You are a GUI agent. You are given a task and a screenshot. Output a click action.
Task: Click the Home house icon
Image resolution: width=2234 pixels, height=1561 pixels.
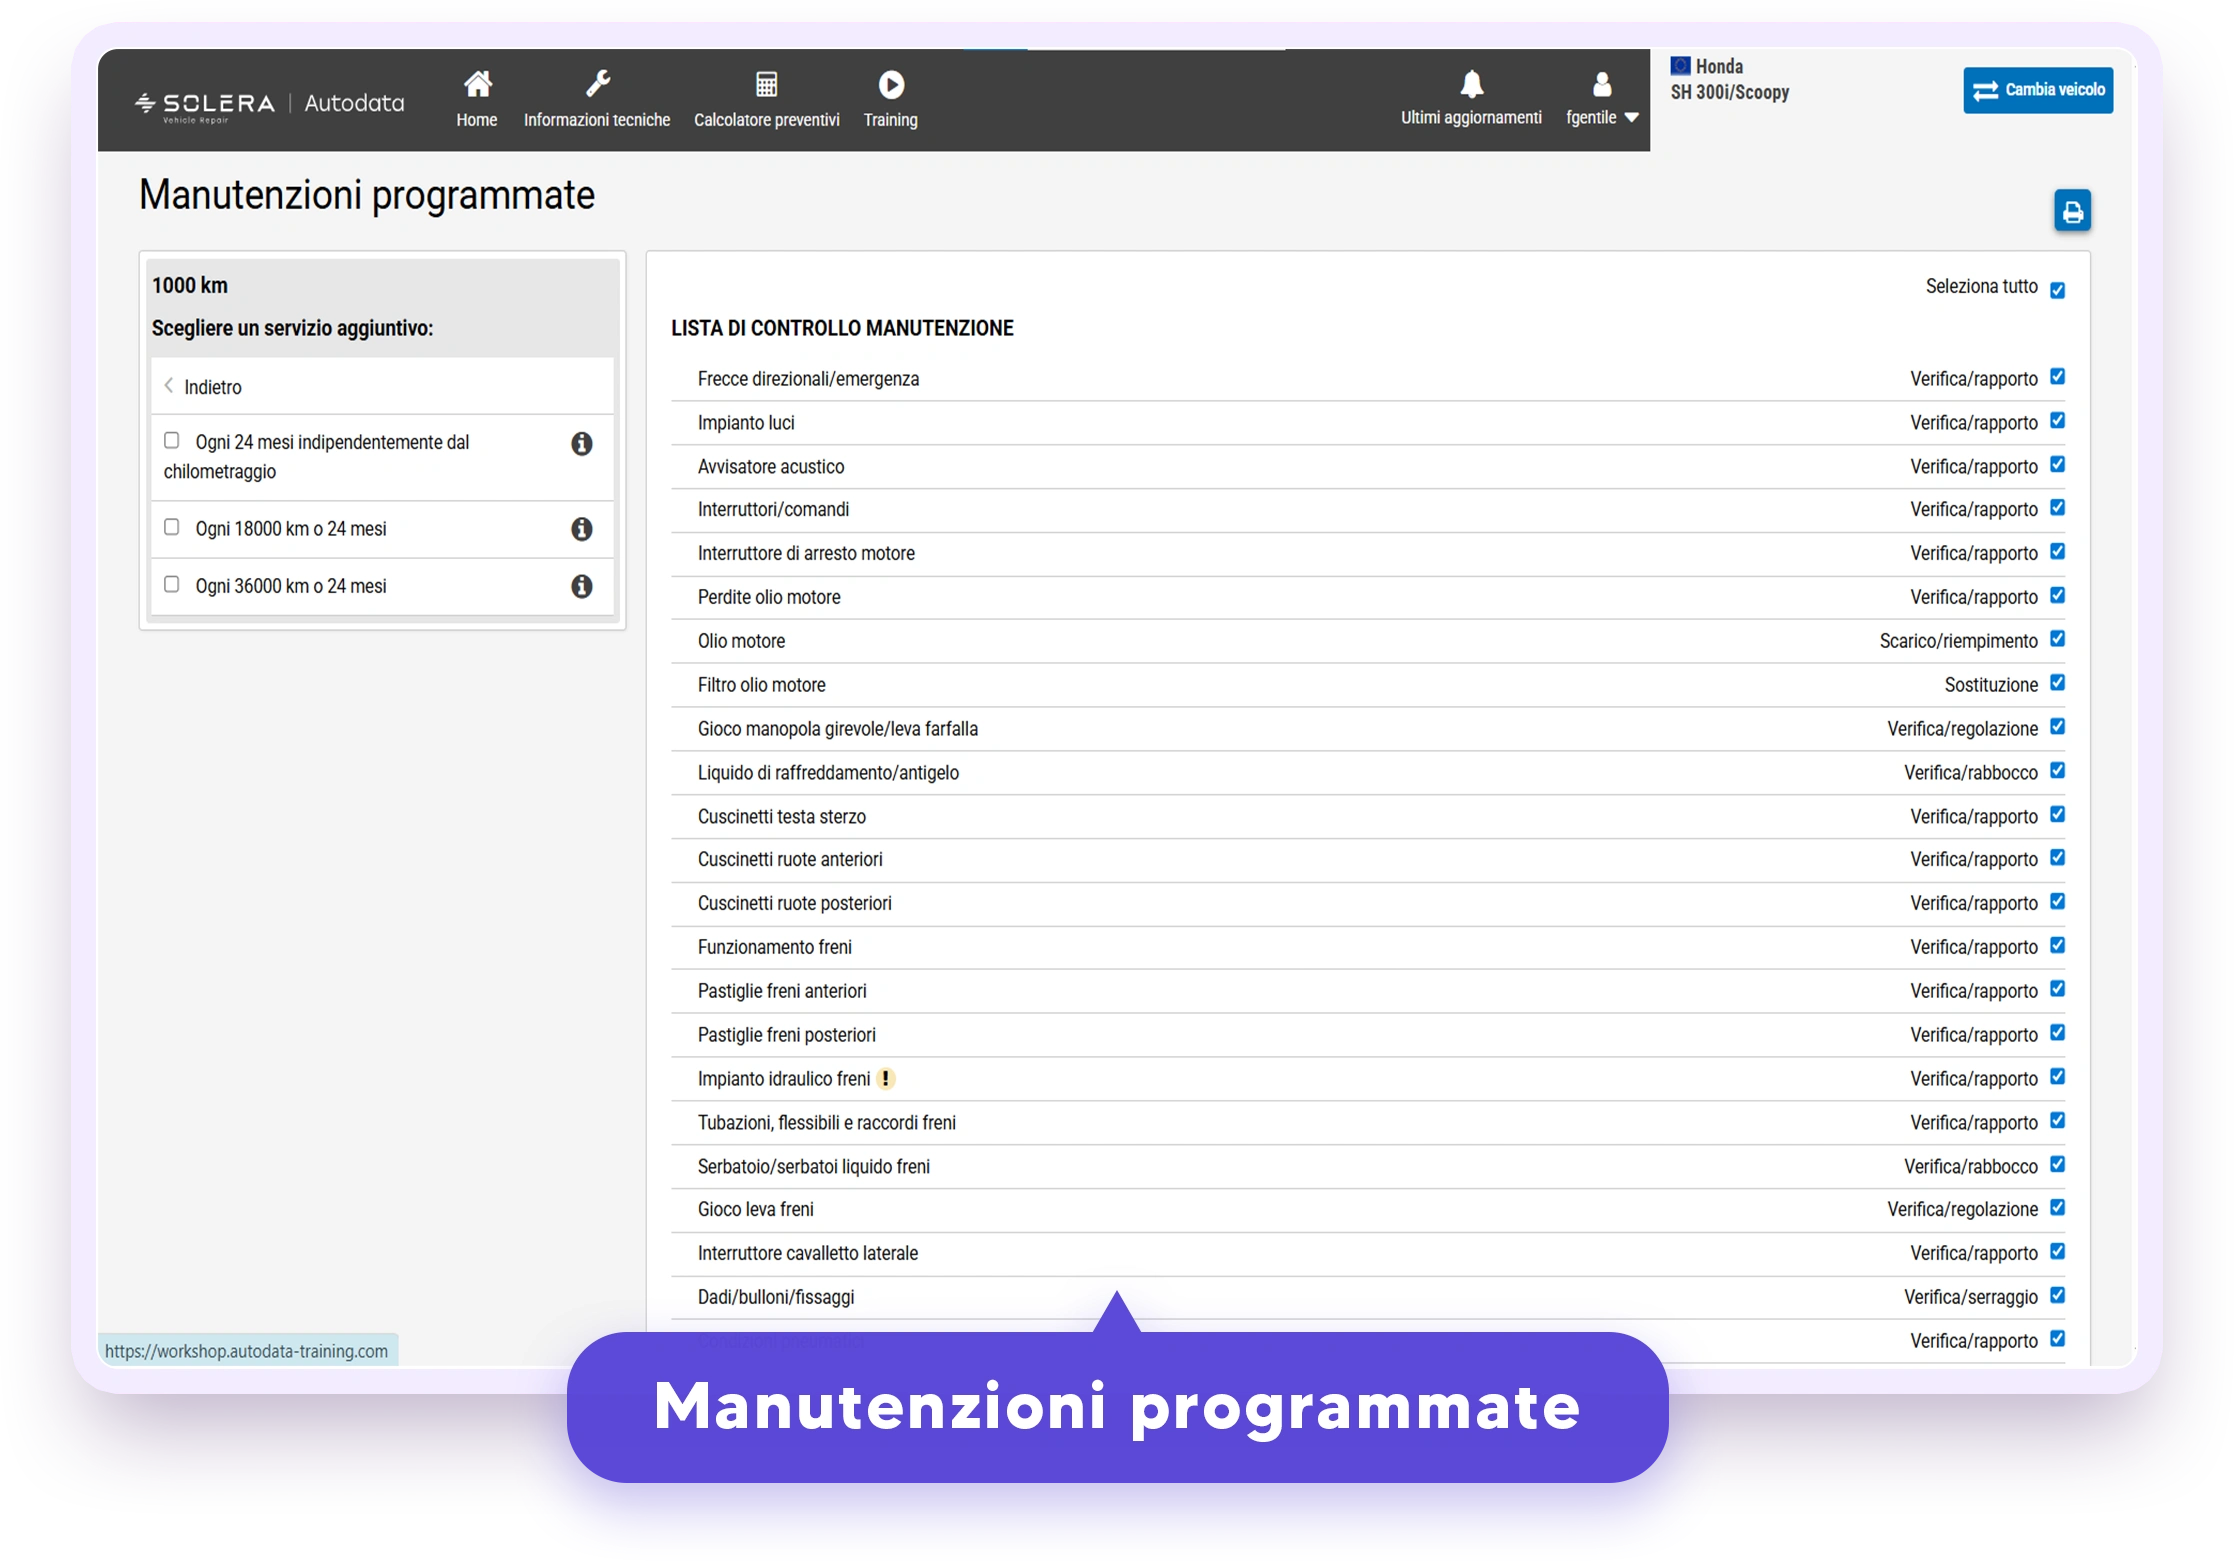point(478,84)
